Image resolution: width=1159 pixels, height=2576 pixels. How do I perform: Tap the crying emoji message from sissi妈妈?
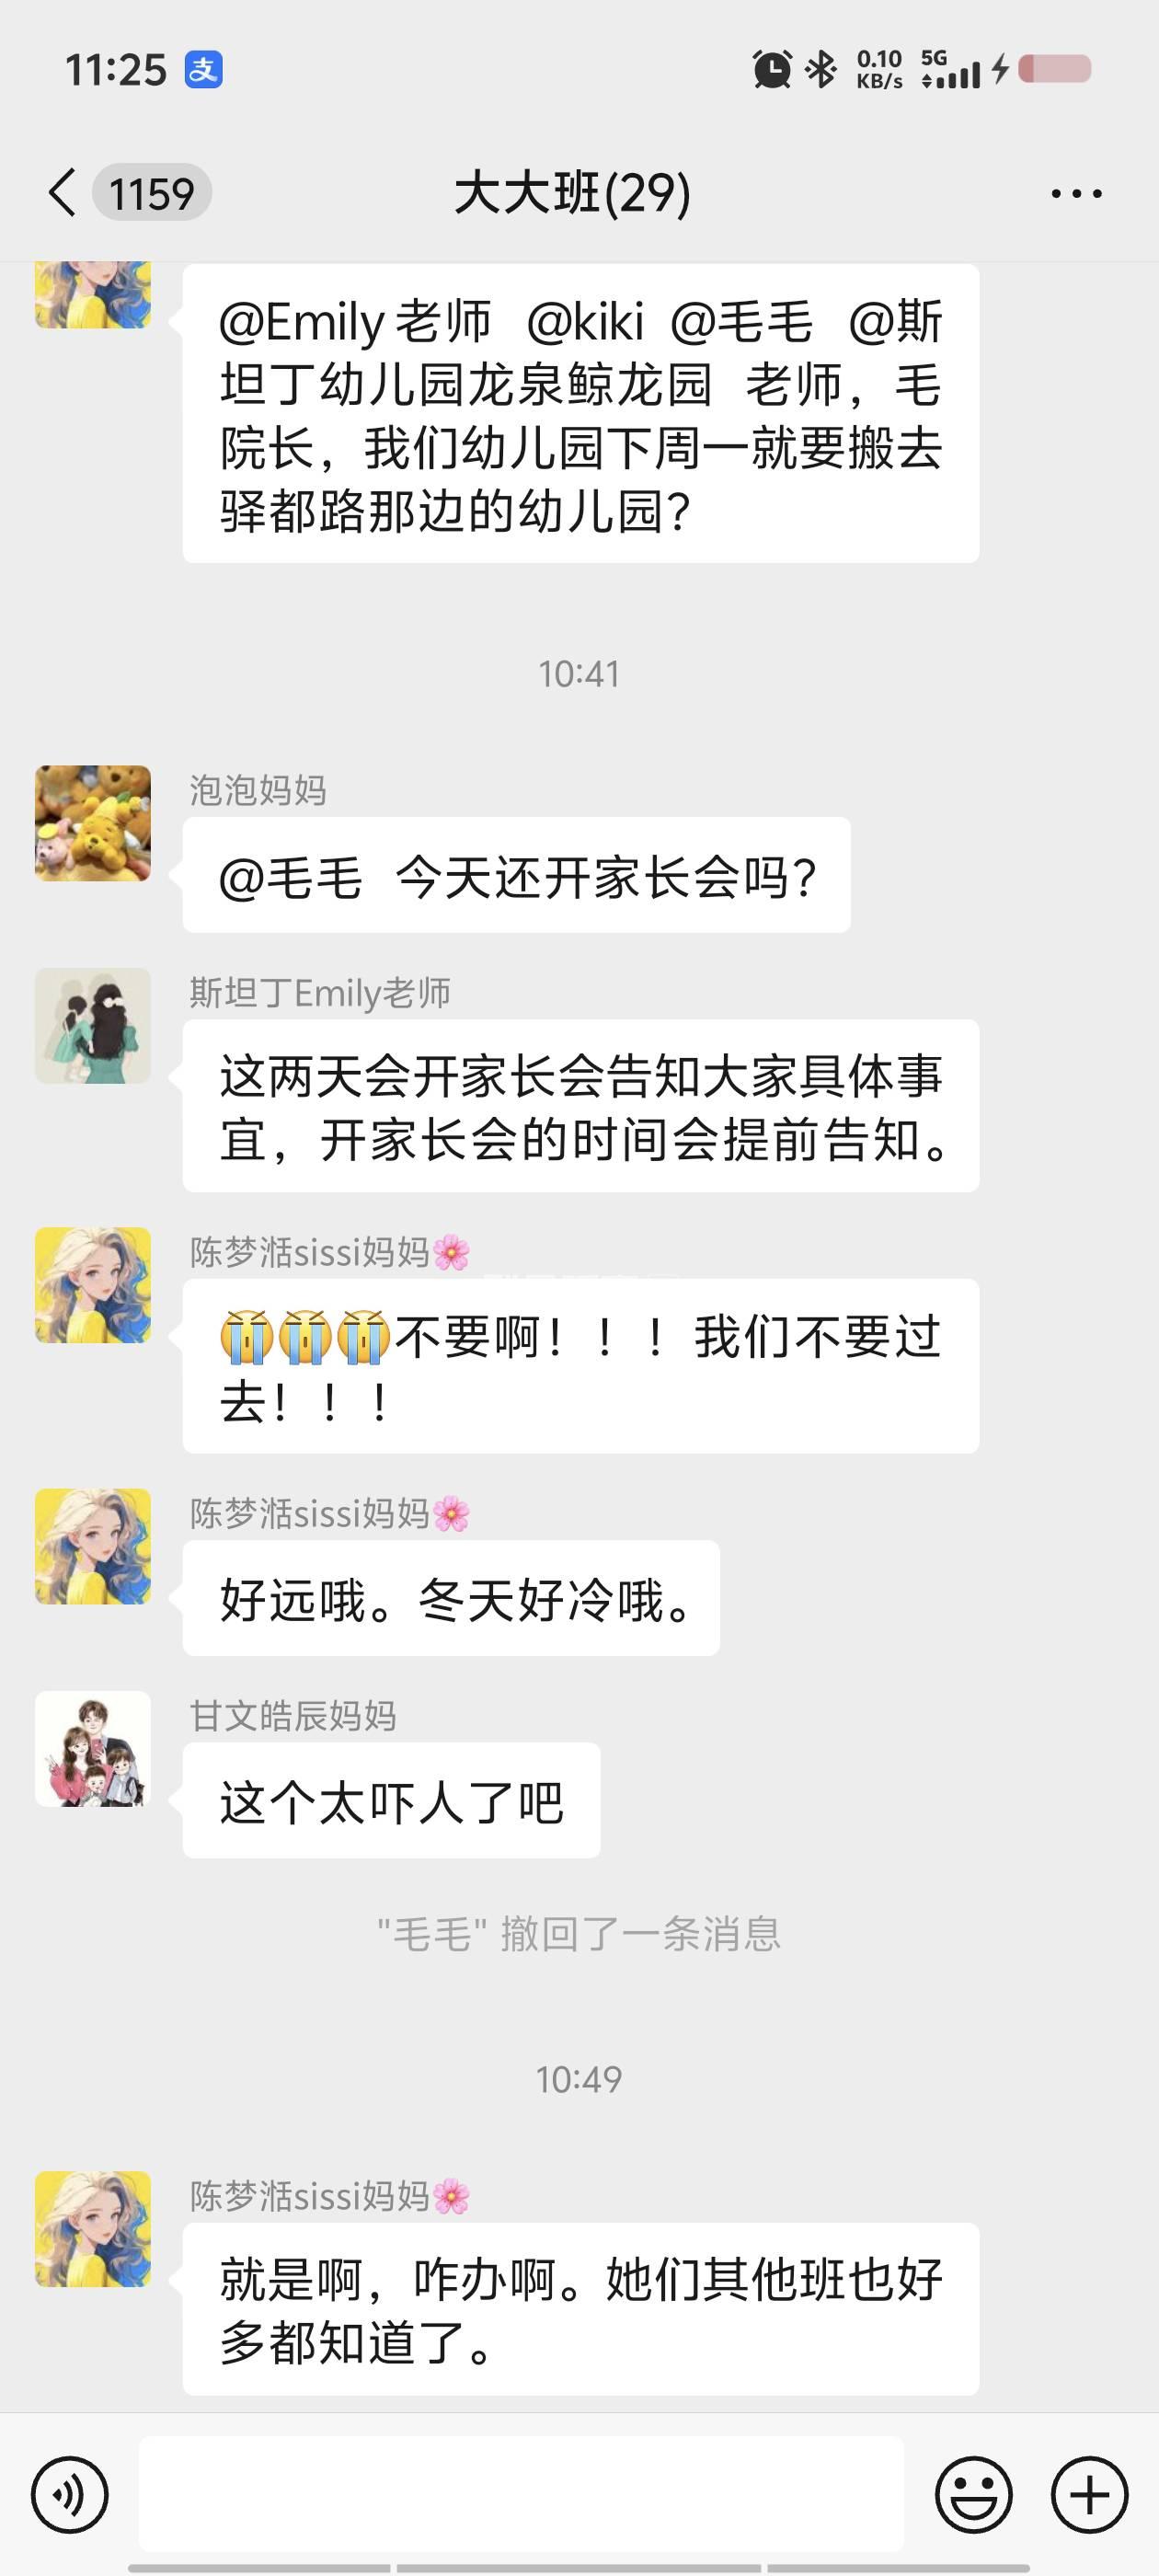pyautogui.click(x=581, y=1366)
